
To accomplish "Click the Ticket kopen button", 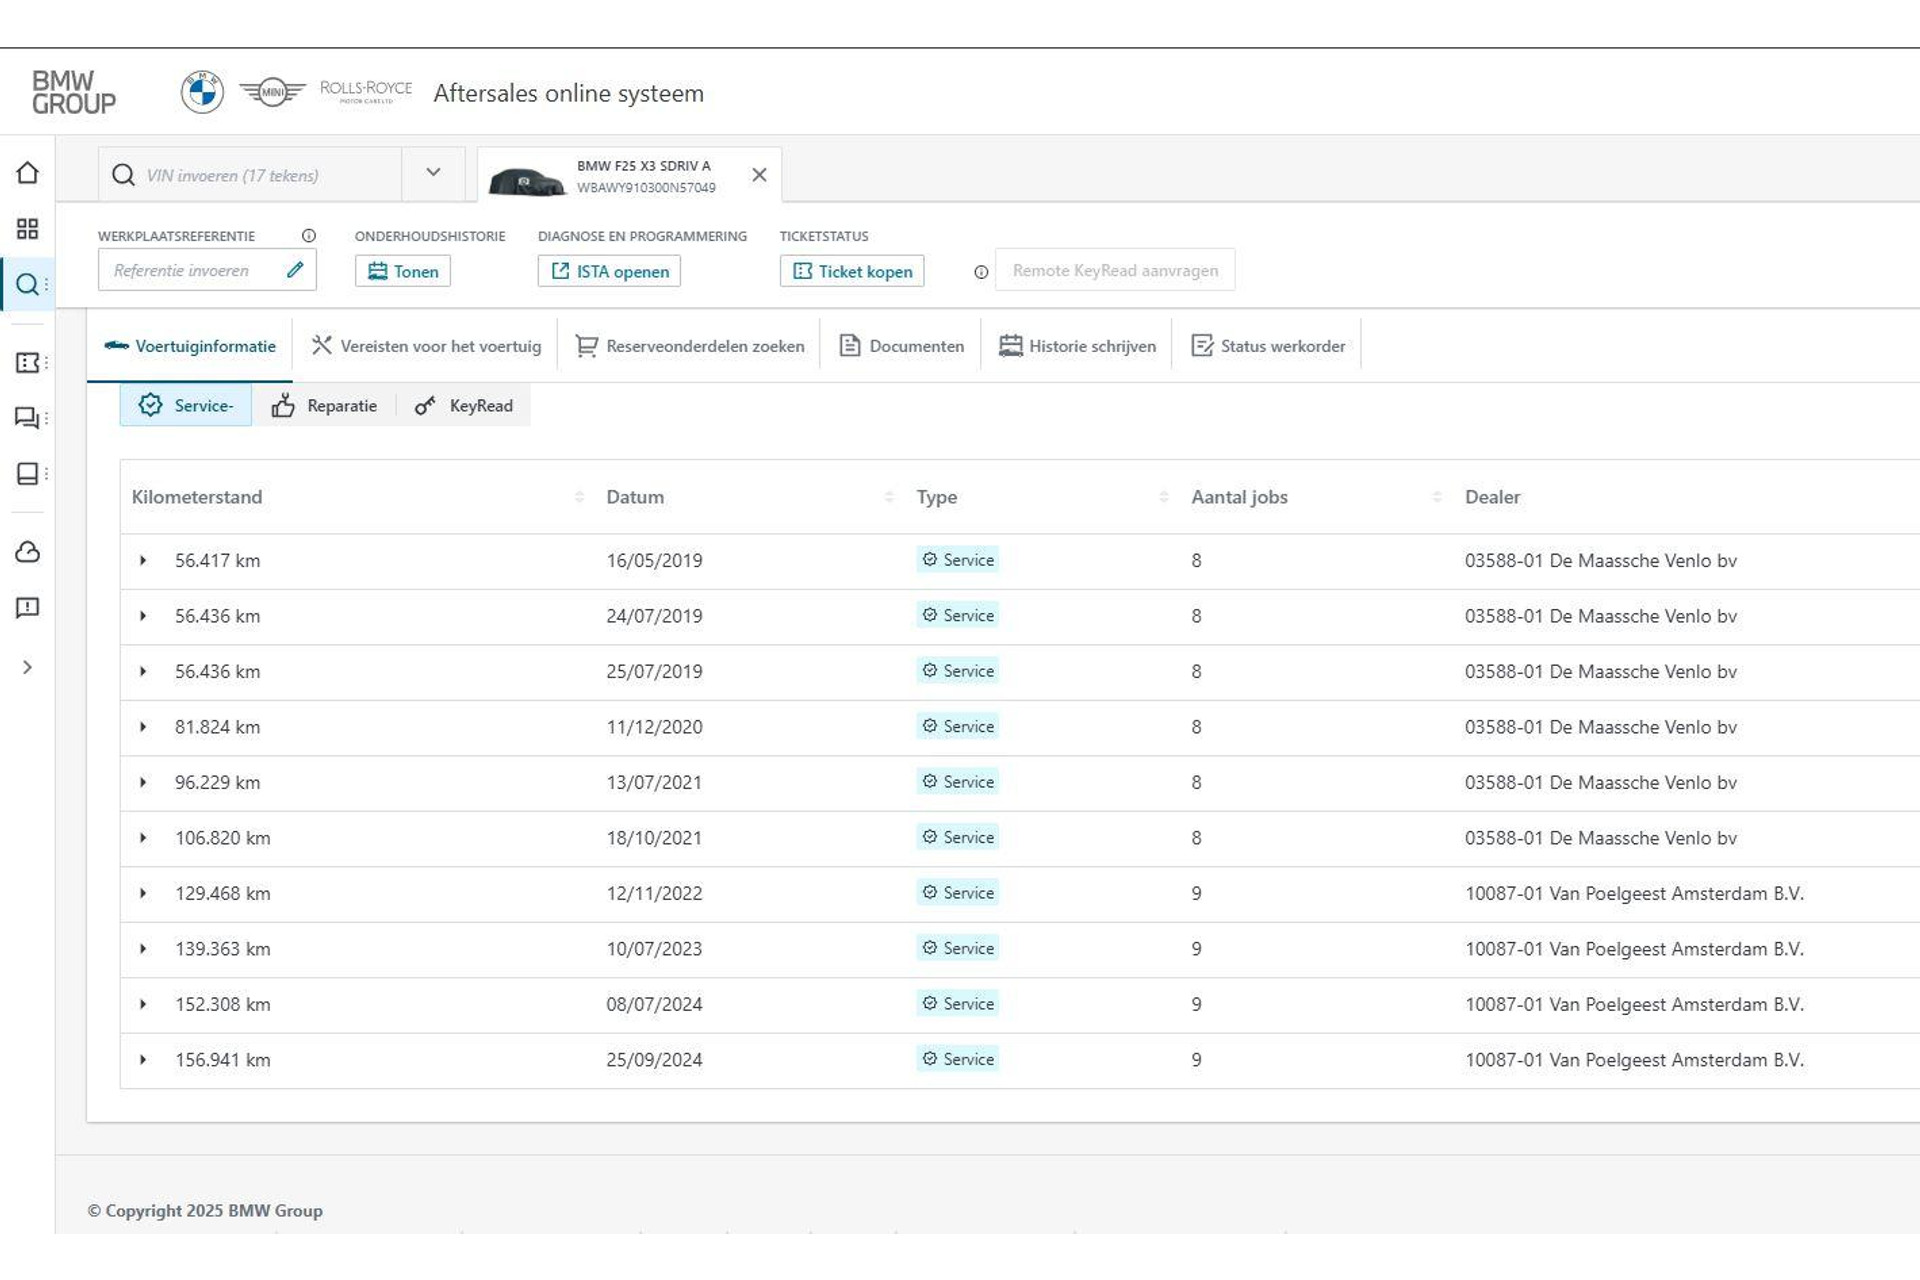I will click(x=852, y=271).
